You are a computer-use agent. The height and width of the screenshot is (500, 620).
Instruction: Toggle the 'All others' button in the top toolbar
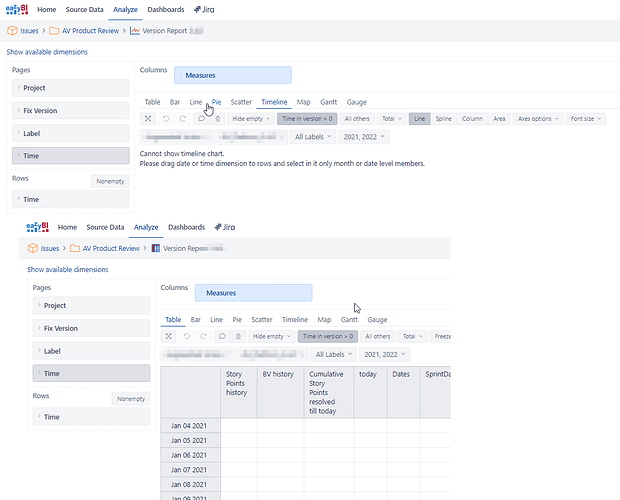coord(357,119)
